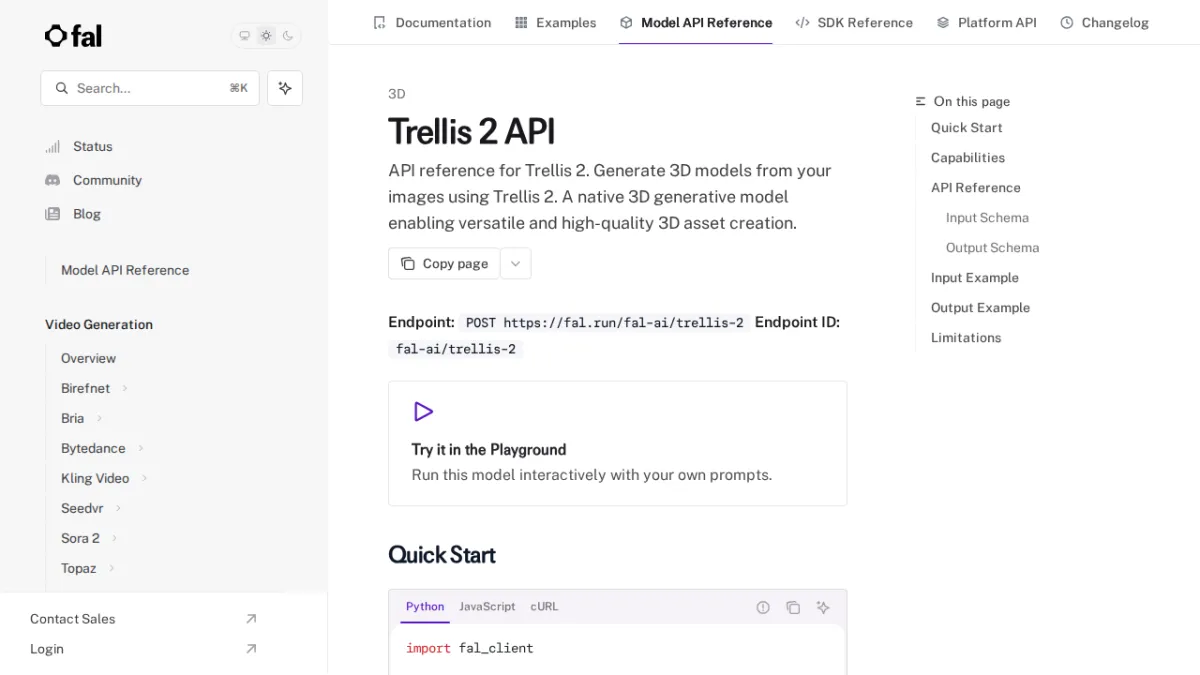Open the Status link

tap(93, 146)
